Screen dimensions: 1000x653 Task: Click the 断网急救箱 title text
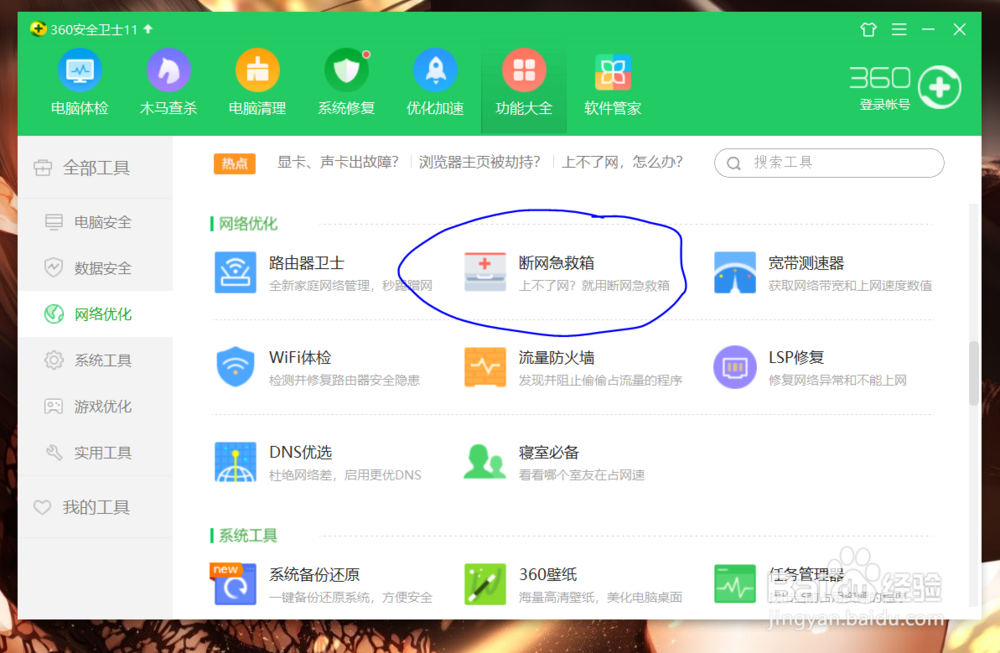[x=556, y=263]
